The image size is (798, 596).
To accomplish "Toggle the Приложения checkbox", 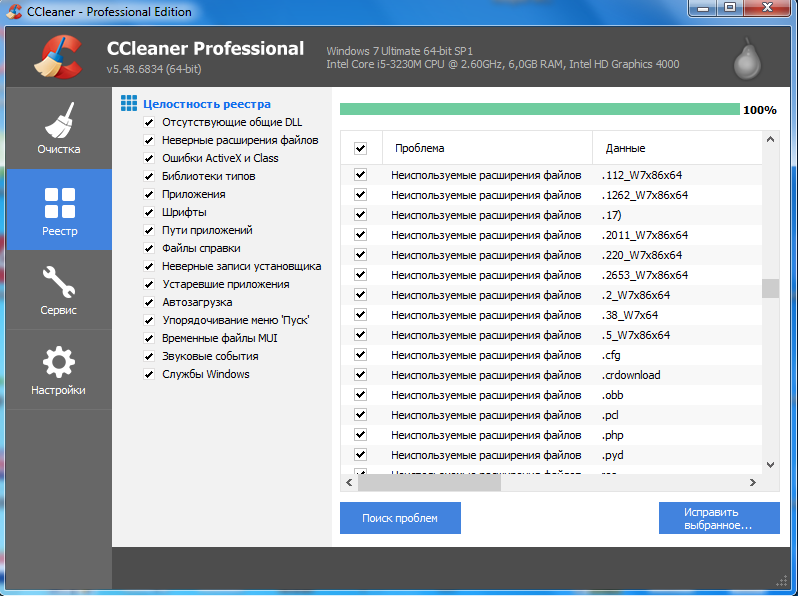I will [x=149, y=194].
